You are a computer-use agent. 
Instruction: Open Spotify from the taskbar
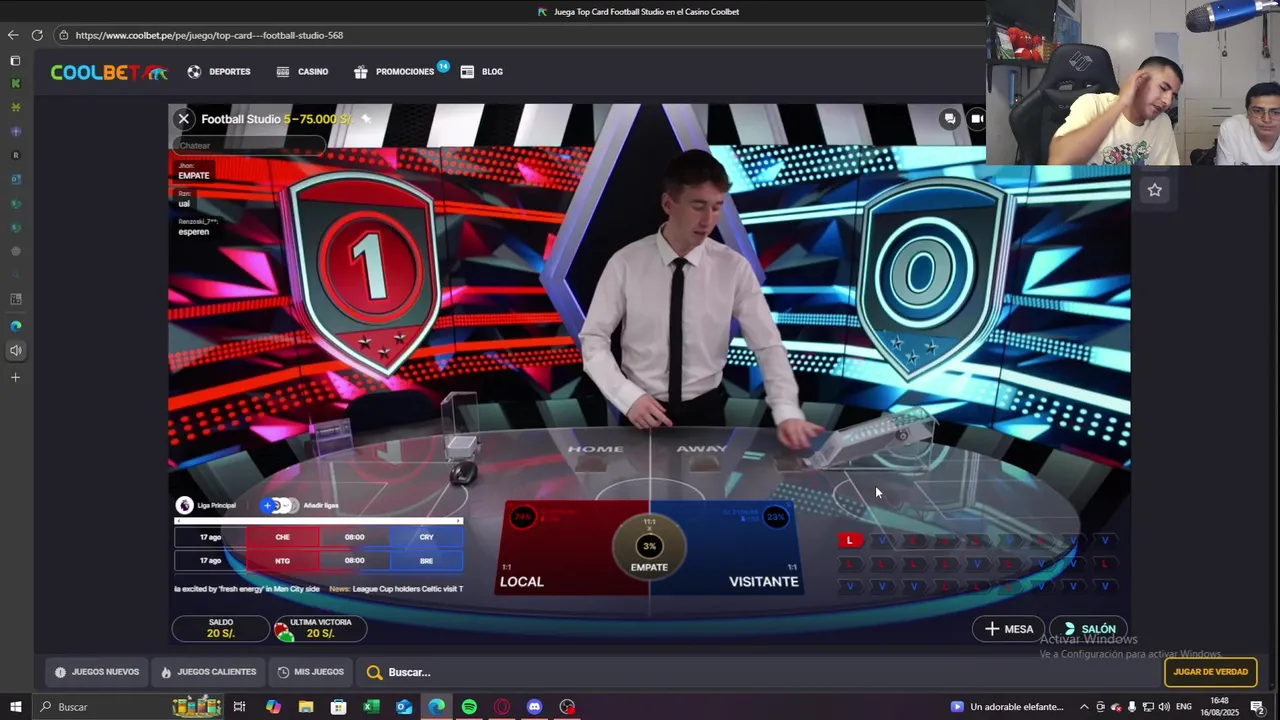coord(469,707)
